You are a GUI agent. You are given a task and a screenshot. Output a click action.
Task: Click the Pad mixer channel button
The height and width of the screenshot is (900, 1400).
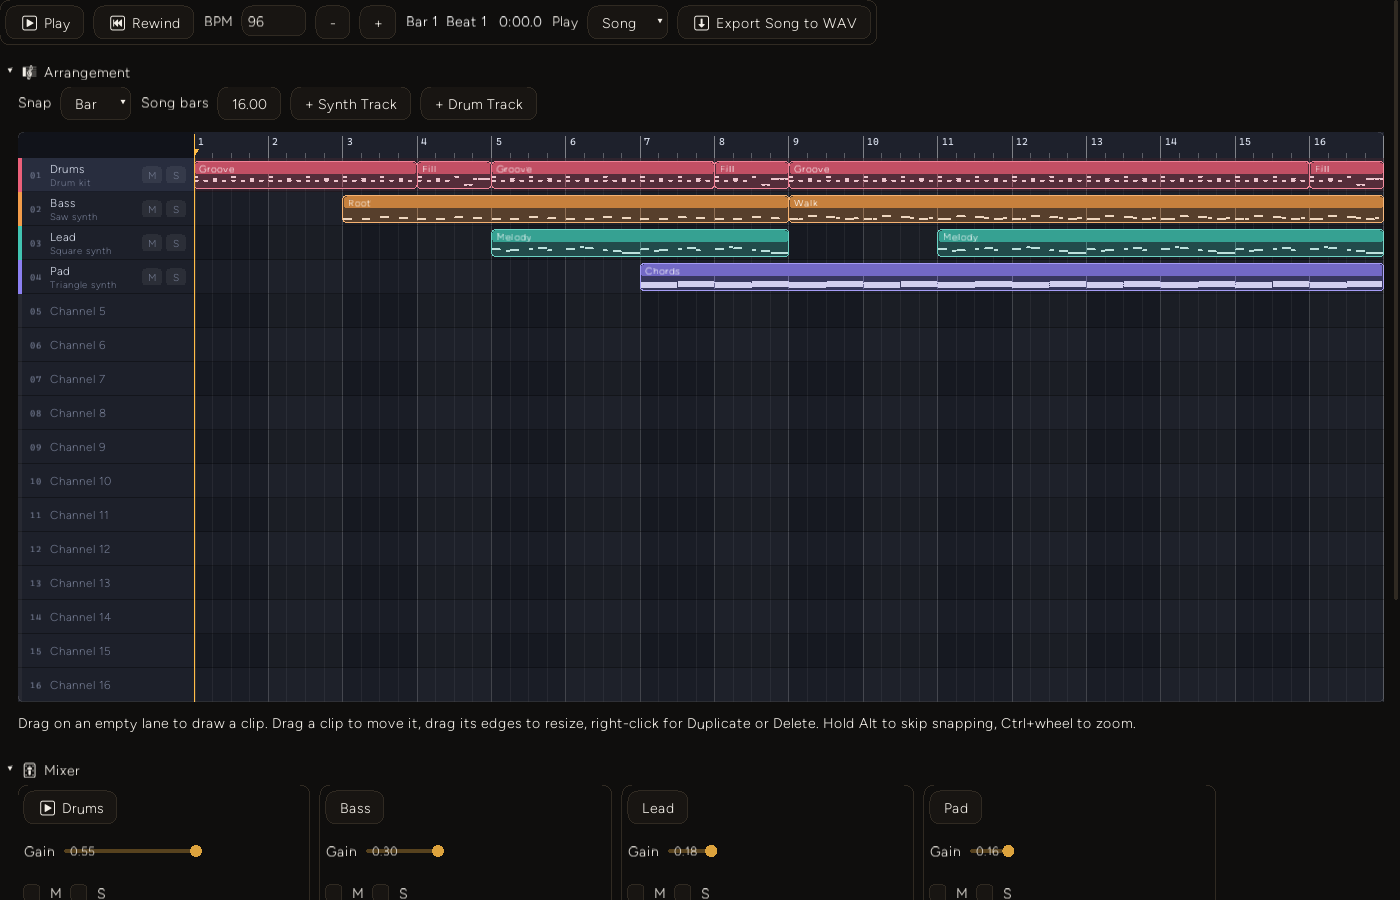(x=956, y=808)
